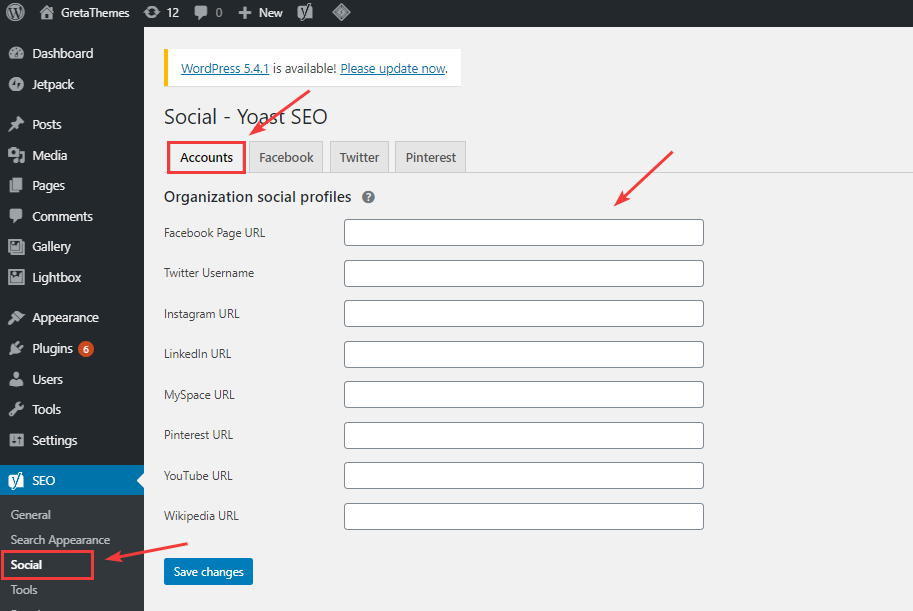Focus the Facebook Page URL field

523,232
